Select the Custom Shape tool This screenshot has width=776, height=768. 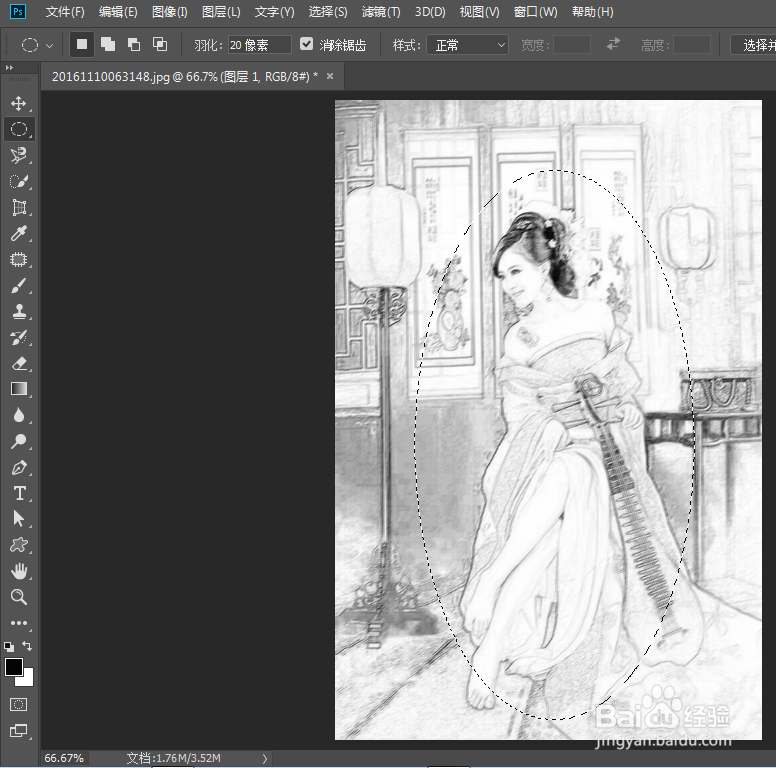click(x=19, y=545)
